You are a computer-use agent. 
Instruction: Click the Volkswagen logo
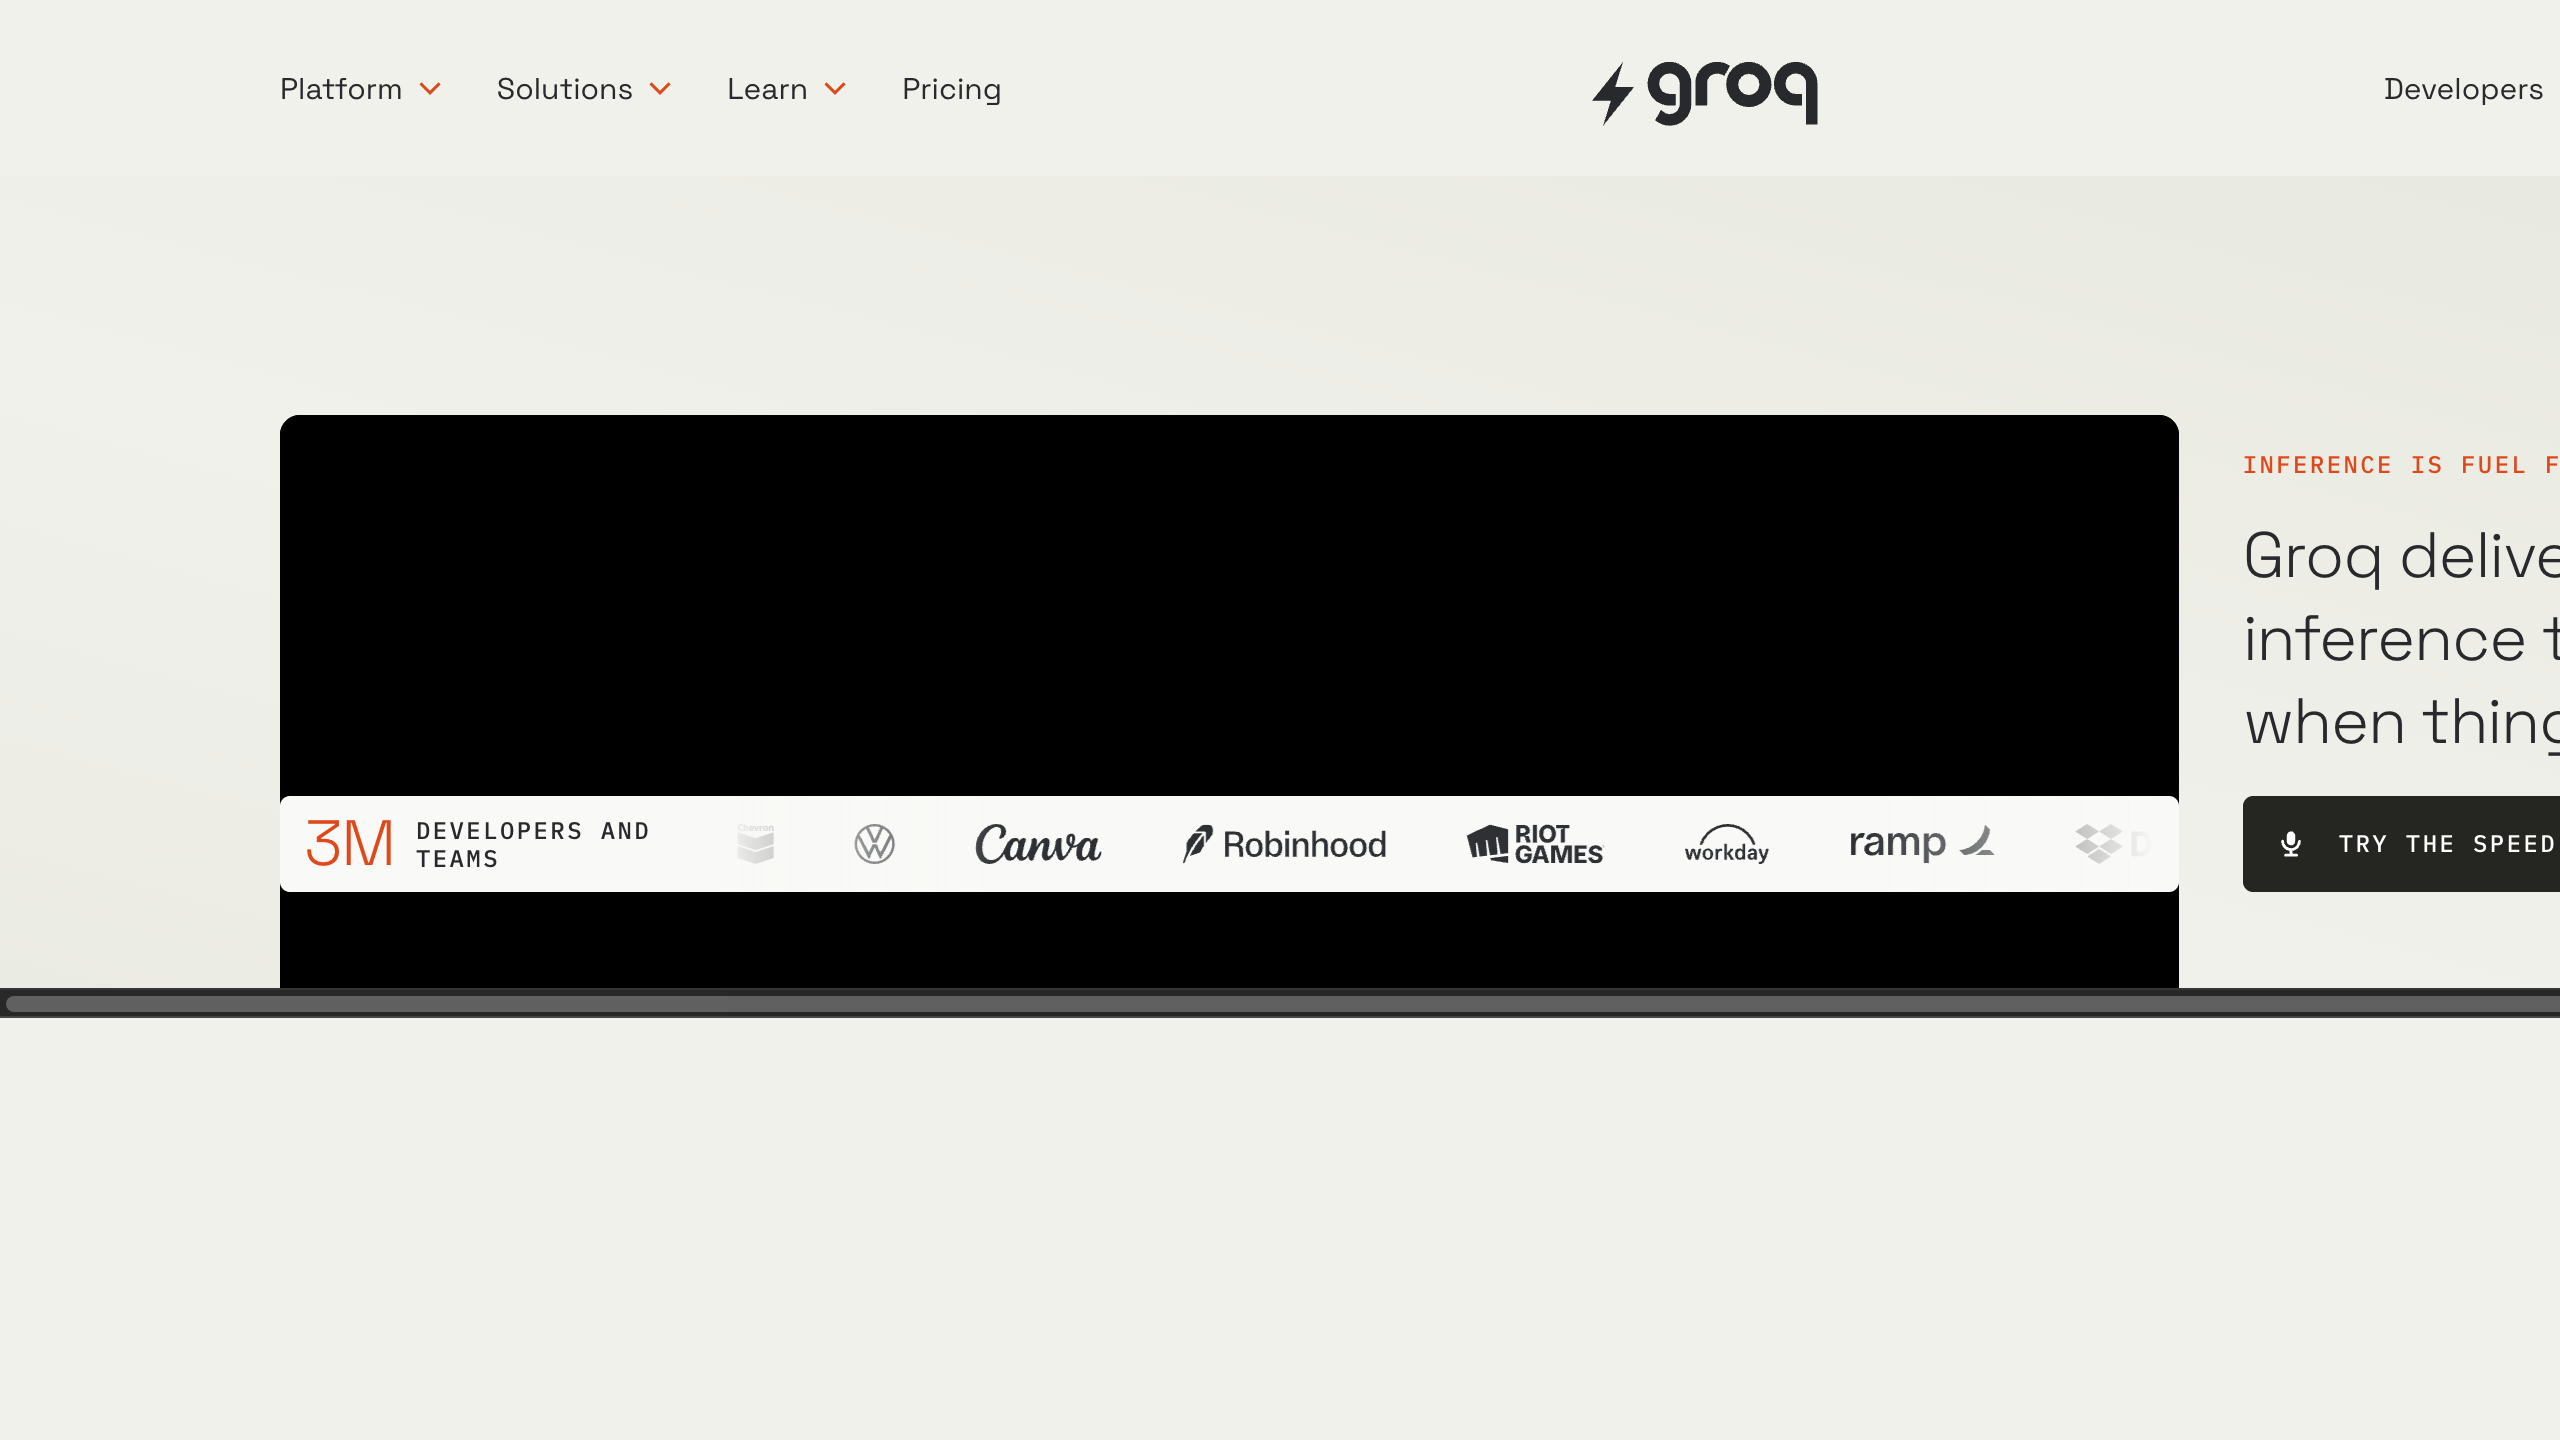pyautogui.click(x=875, y=844)
